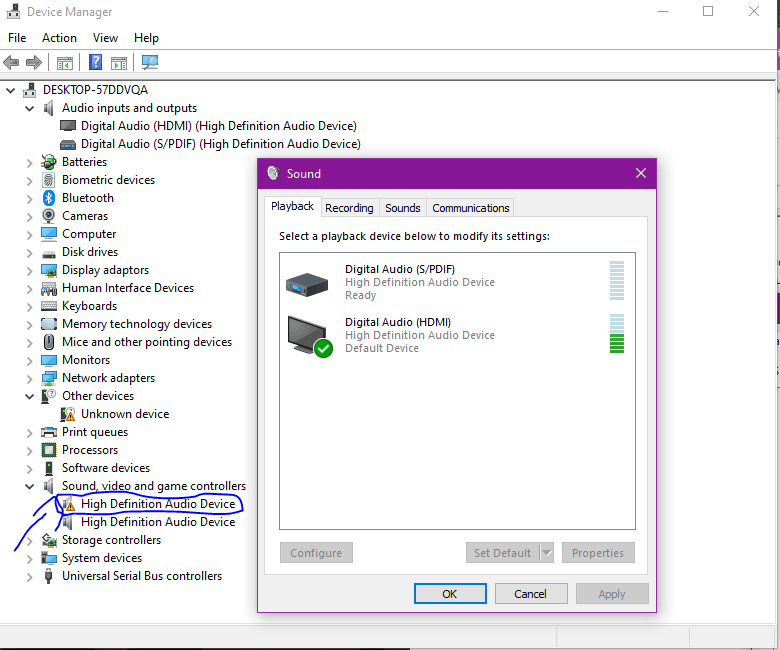This screenshot has width=780, height=650.
Task: Click Scan for hardware changes monitor icon
Action: pyautogui.click(x=150, y=63)
